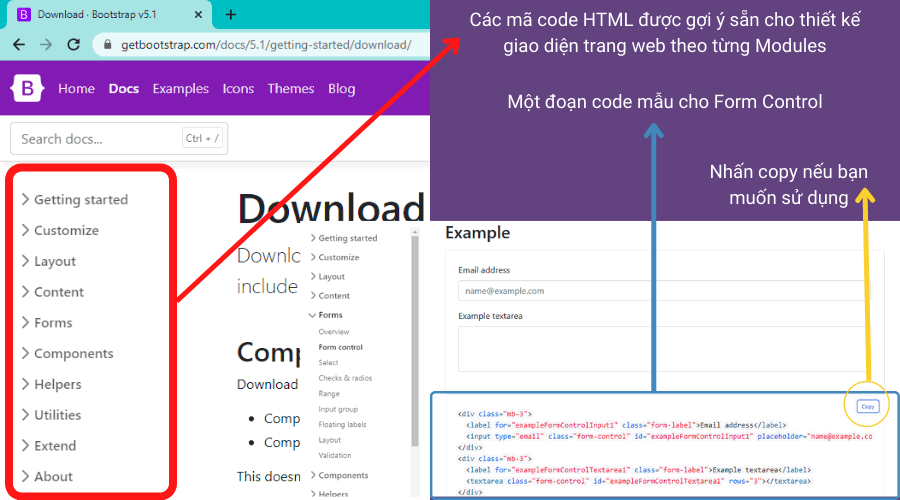Open the Checks & radios link
Image resolution: width=900 pixels, height=500 pixels.
345,378
